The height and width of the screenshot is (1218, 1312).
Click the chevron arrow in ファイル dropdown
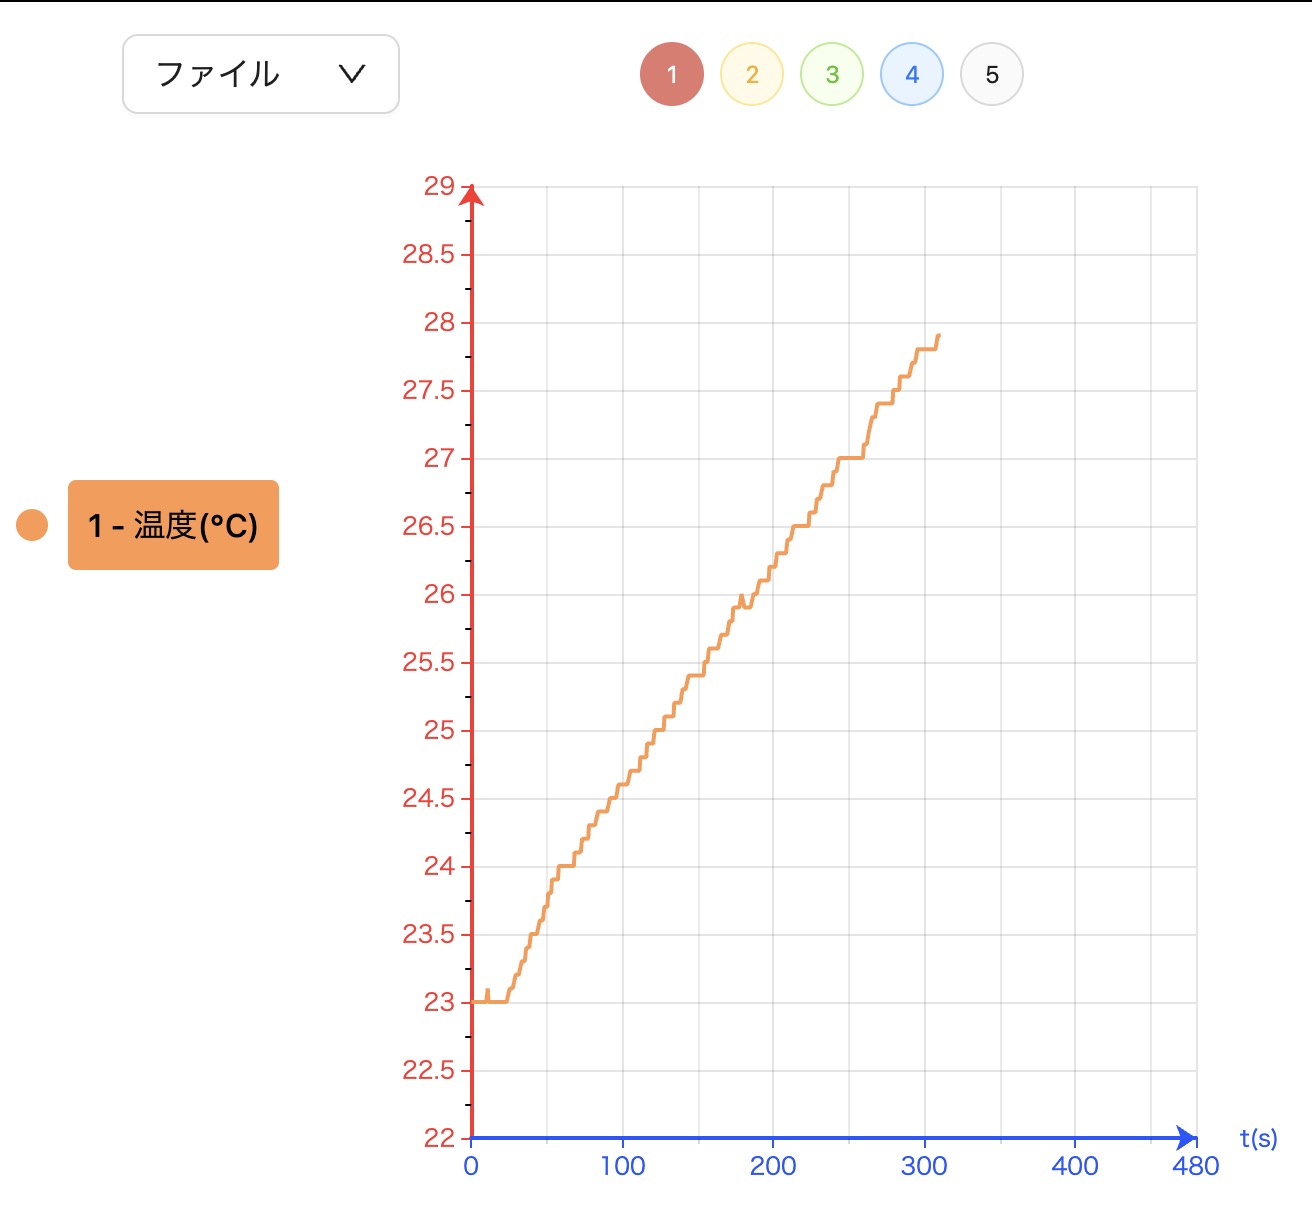pyautogui.click(x=352, y=74)
